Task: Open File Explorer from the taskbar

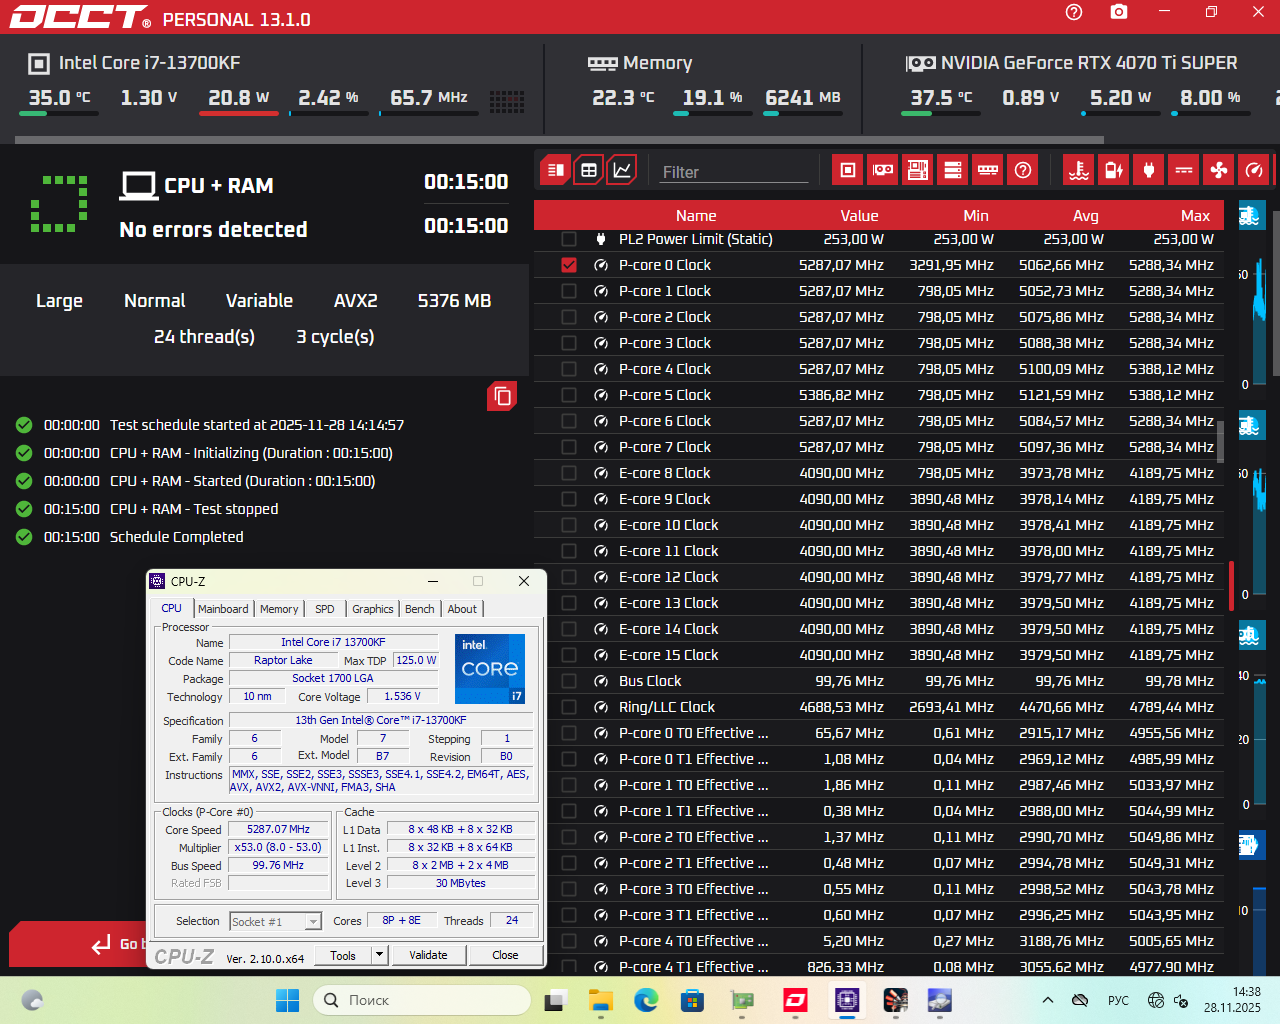Action: tap(601, 1000)
